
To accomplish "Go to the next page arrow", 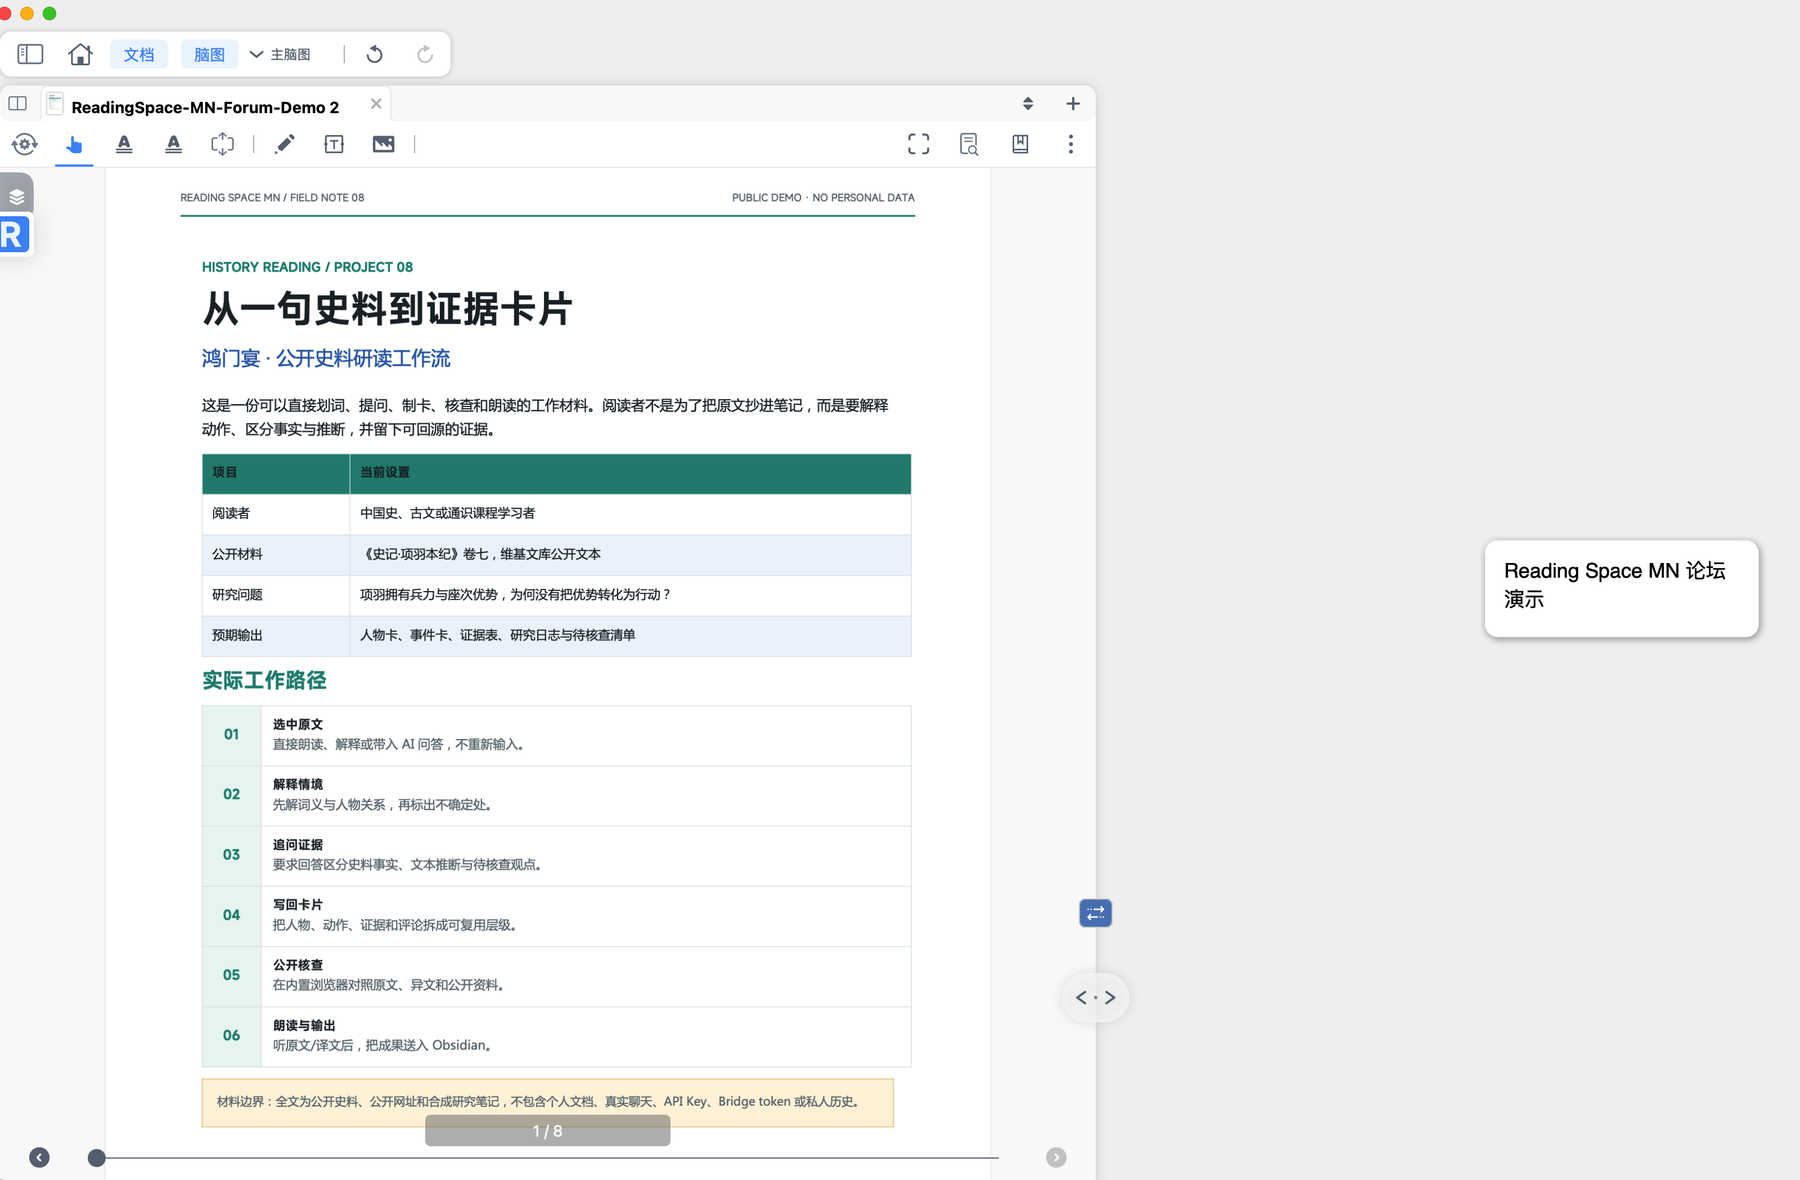I will point(1056,1157).
